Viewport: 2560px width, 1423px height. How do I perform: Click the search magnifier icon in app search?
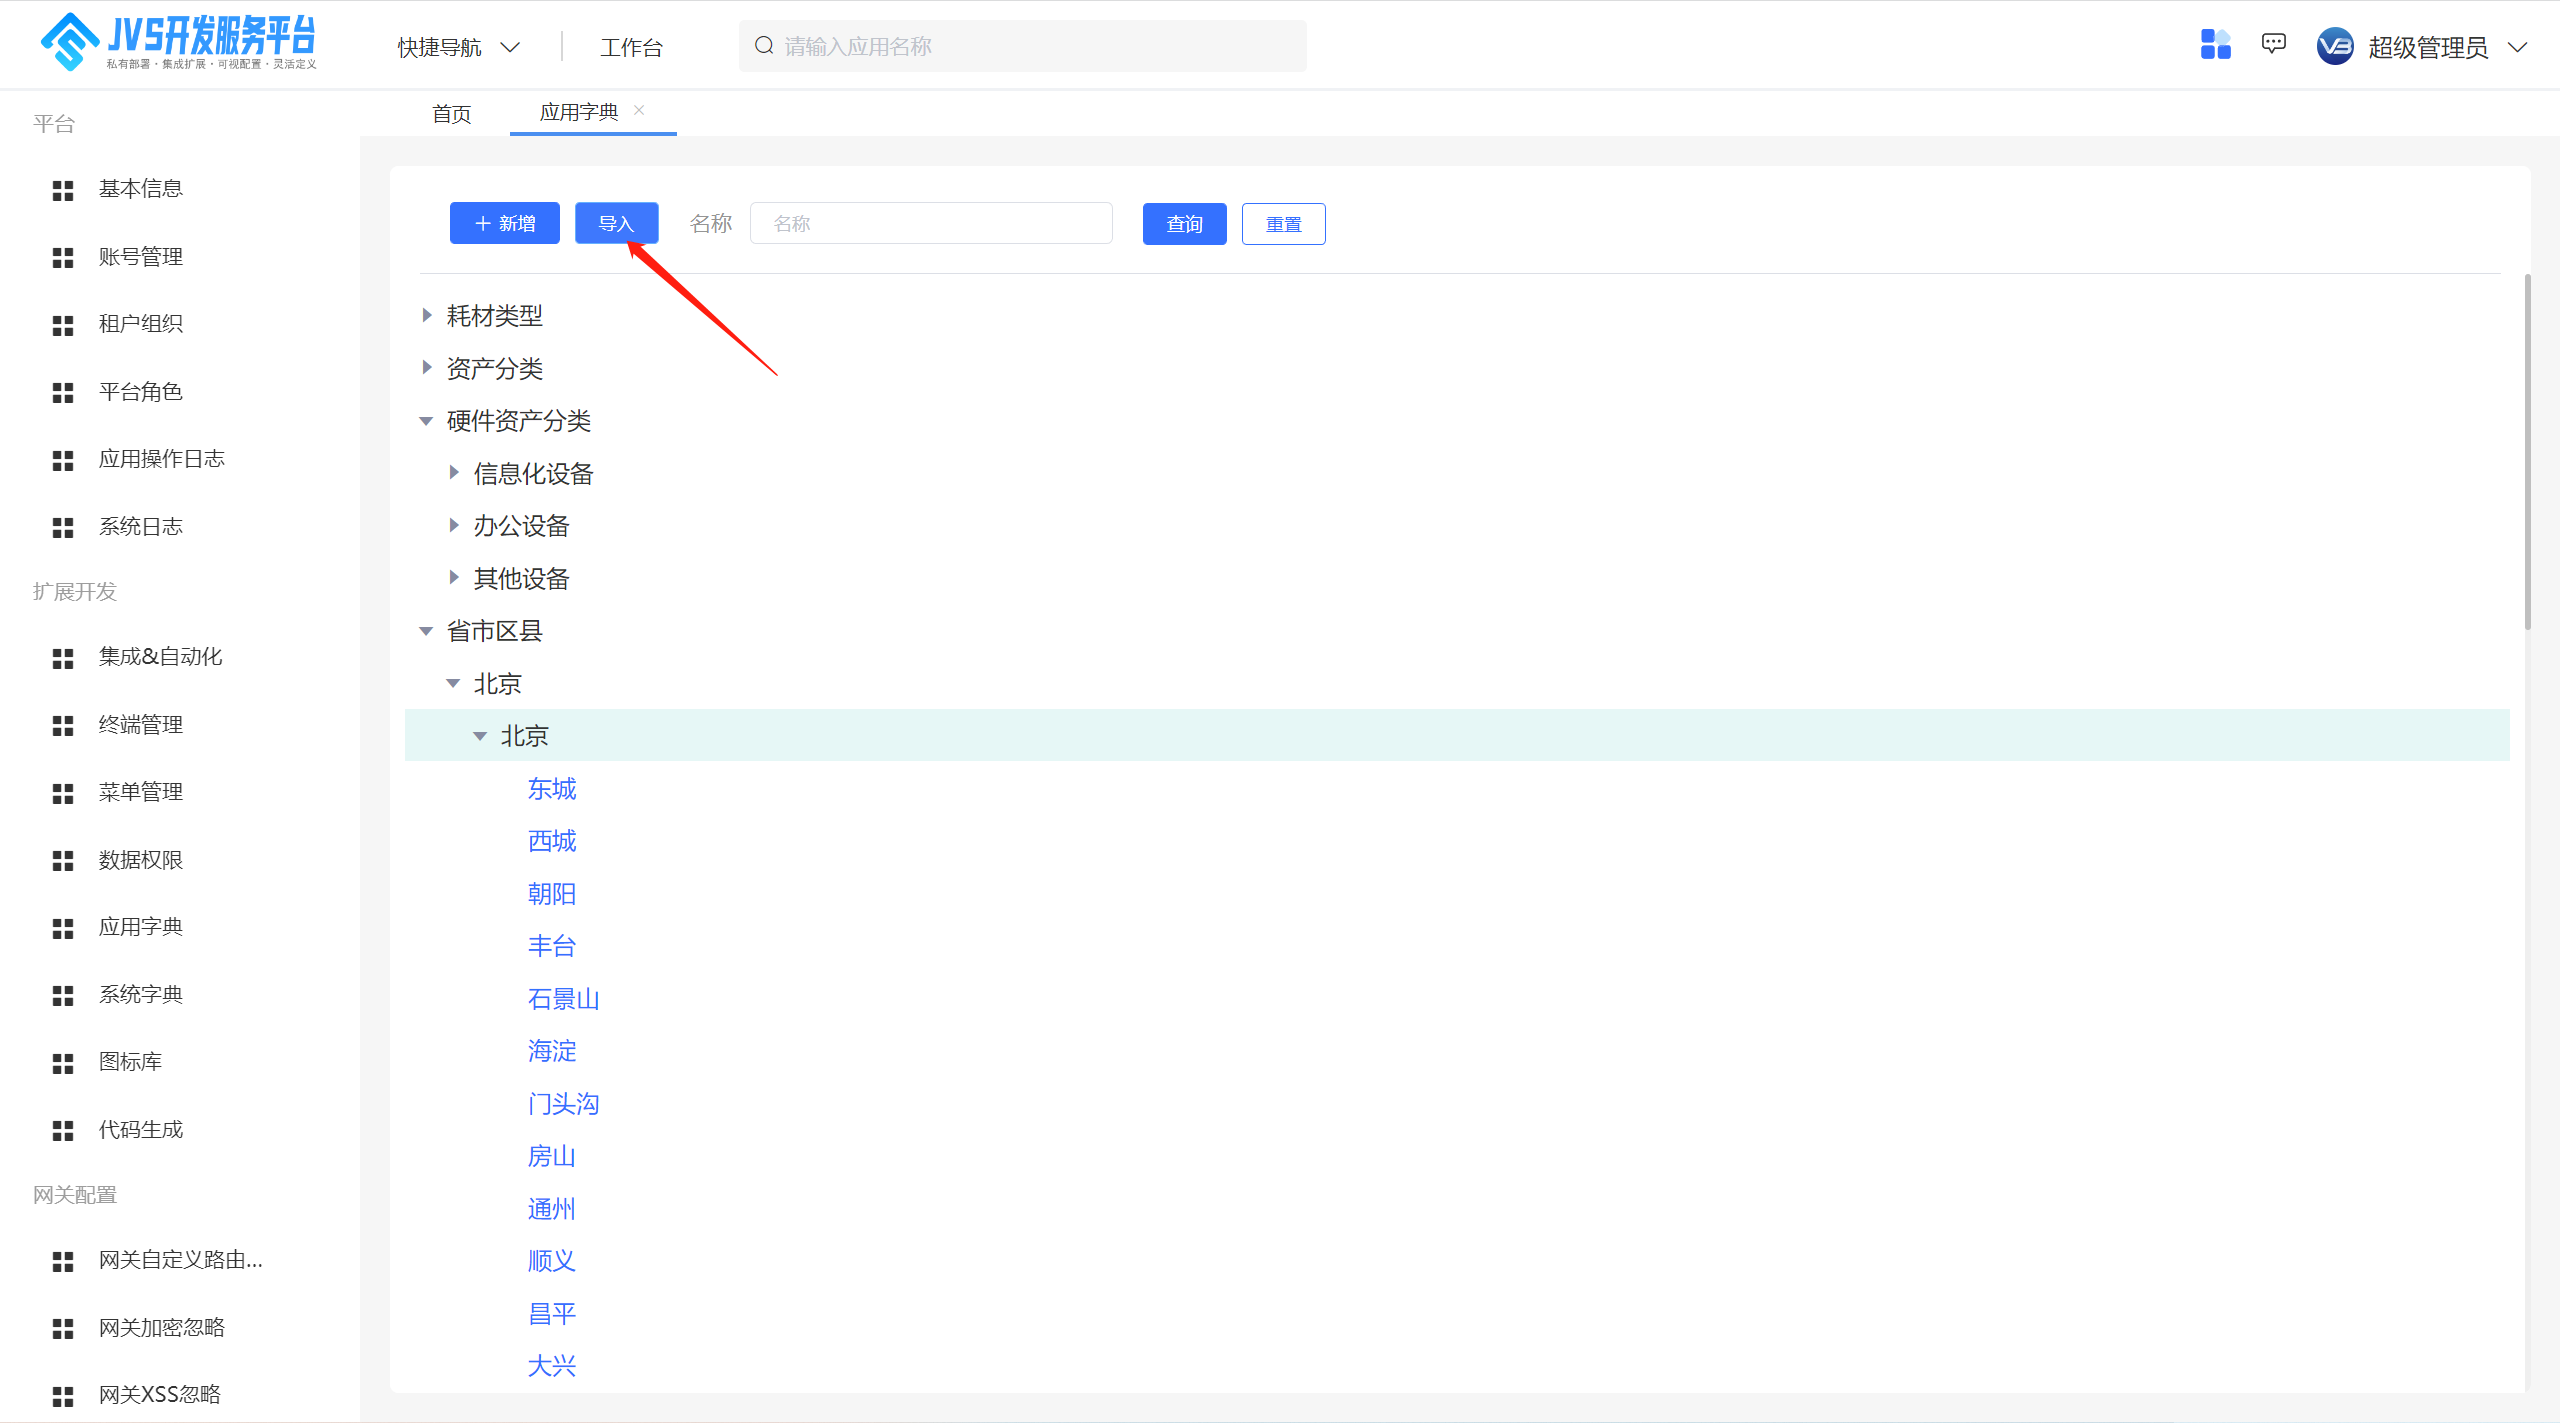click(764, 46)
